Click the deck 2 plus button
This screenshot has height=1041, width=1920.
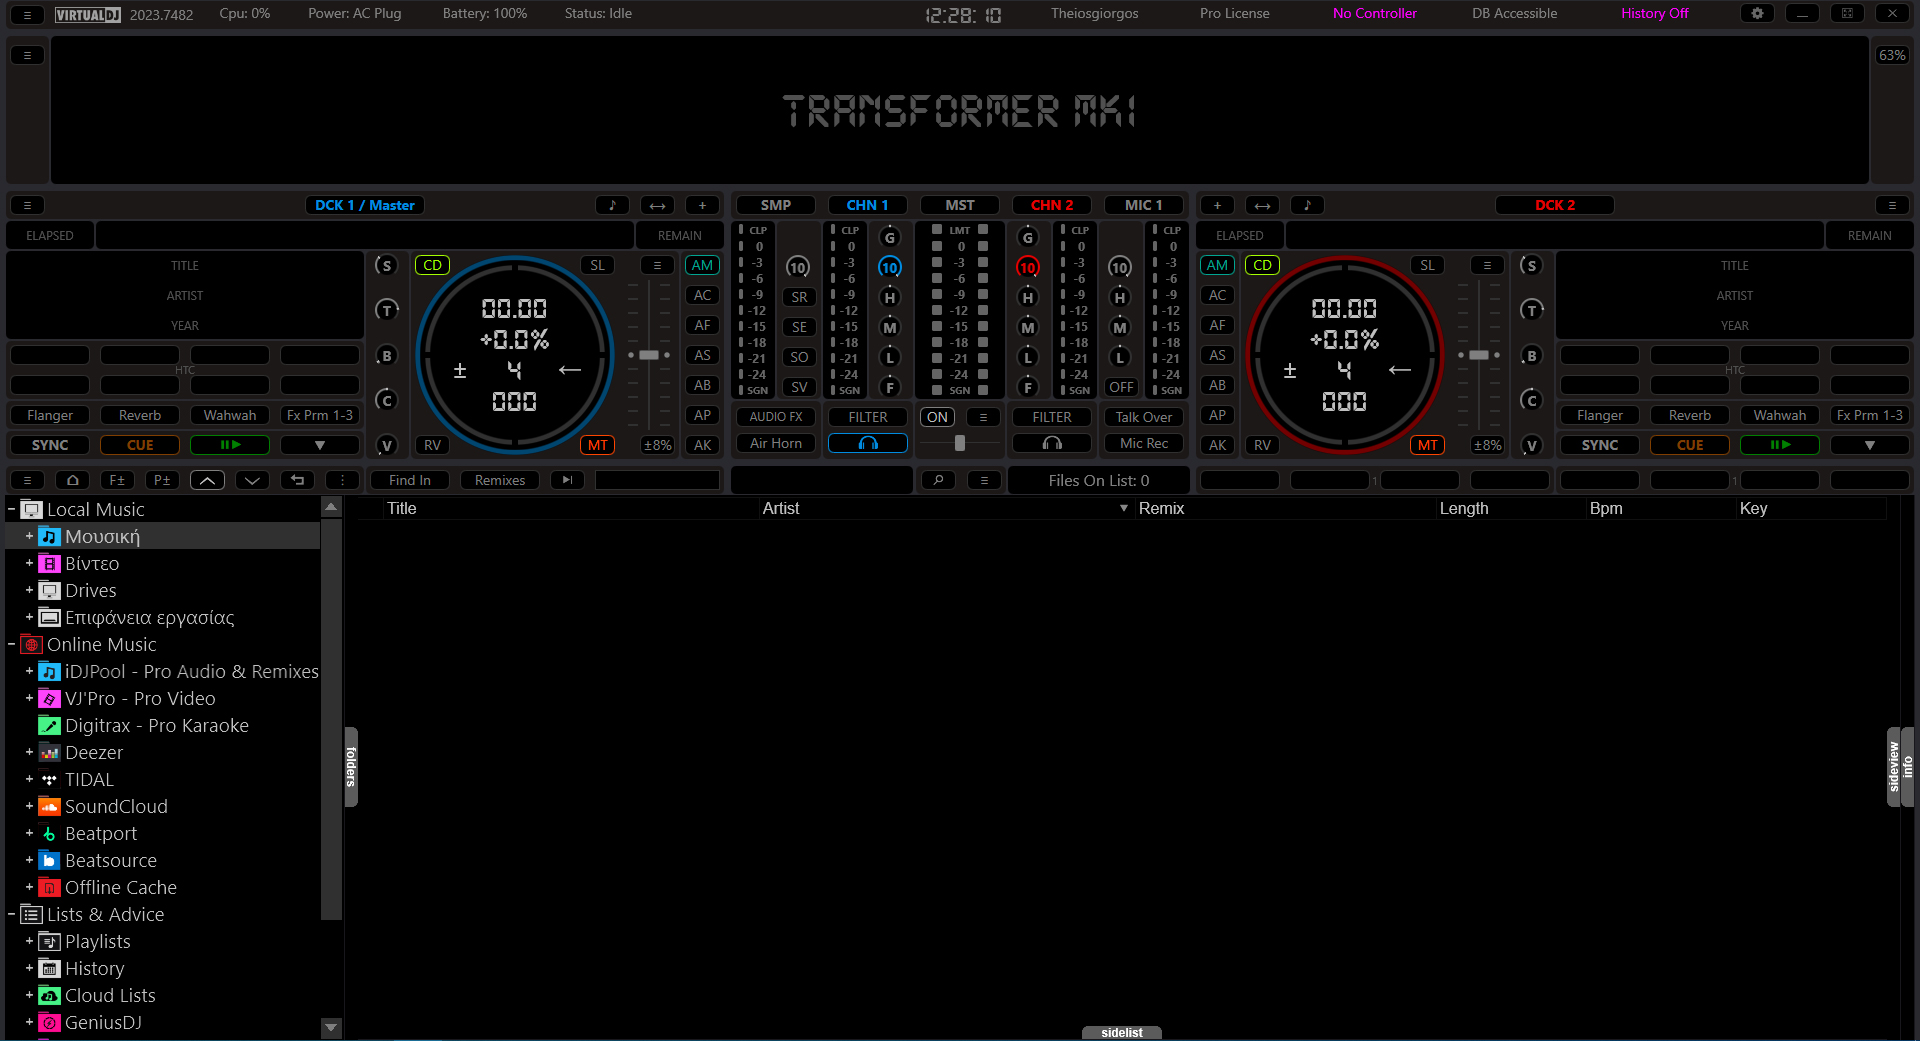1217,205
